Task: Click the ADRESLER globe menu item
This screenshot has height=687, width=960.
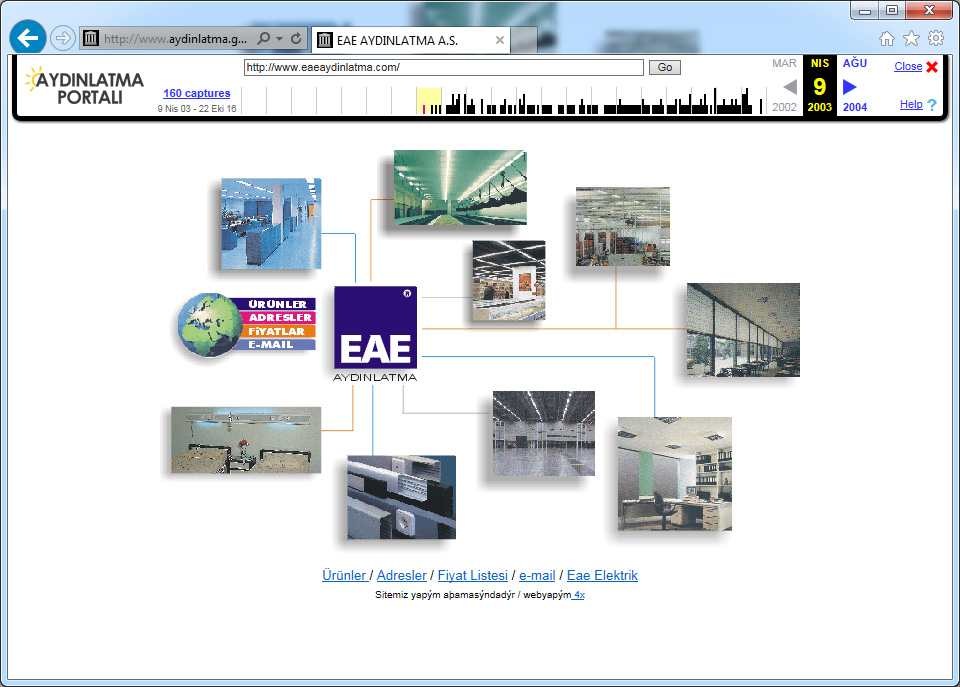Action: coord(280,318)
